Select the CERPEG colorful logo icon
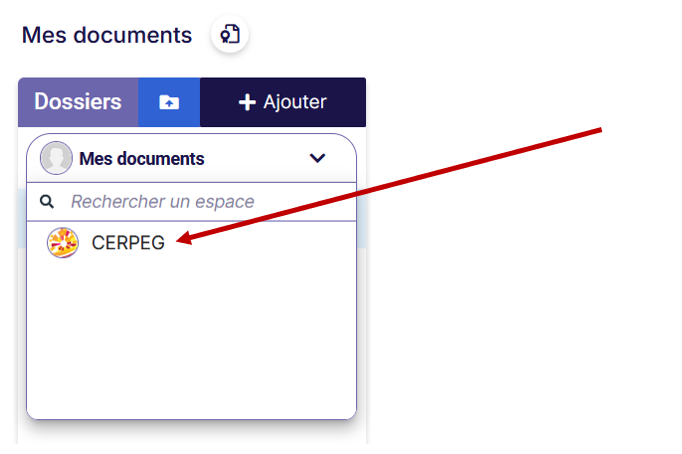The width and height of the screenshot is (682, 454). point(63,242)
